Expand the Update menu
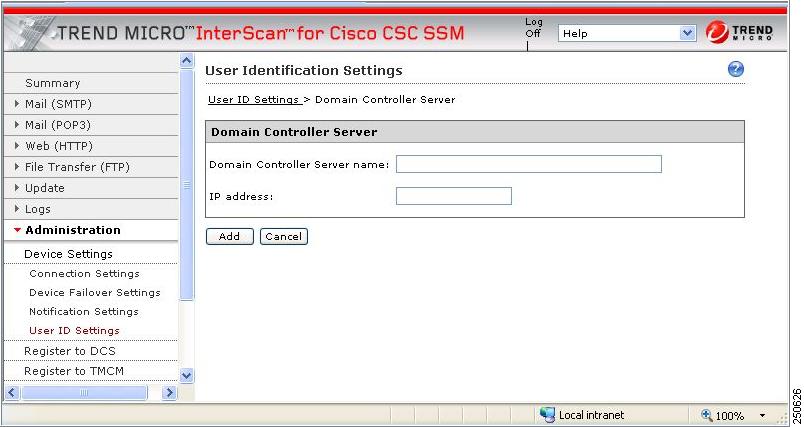Viewport: 804px width, 427px height. 45,188
